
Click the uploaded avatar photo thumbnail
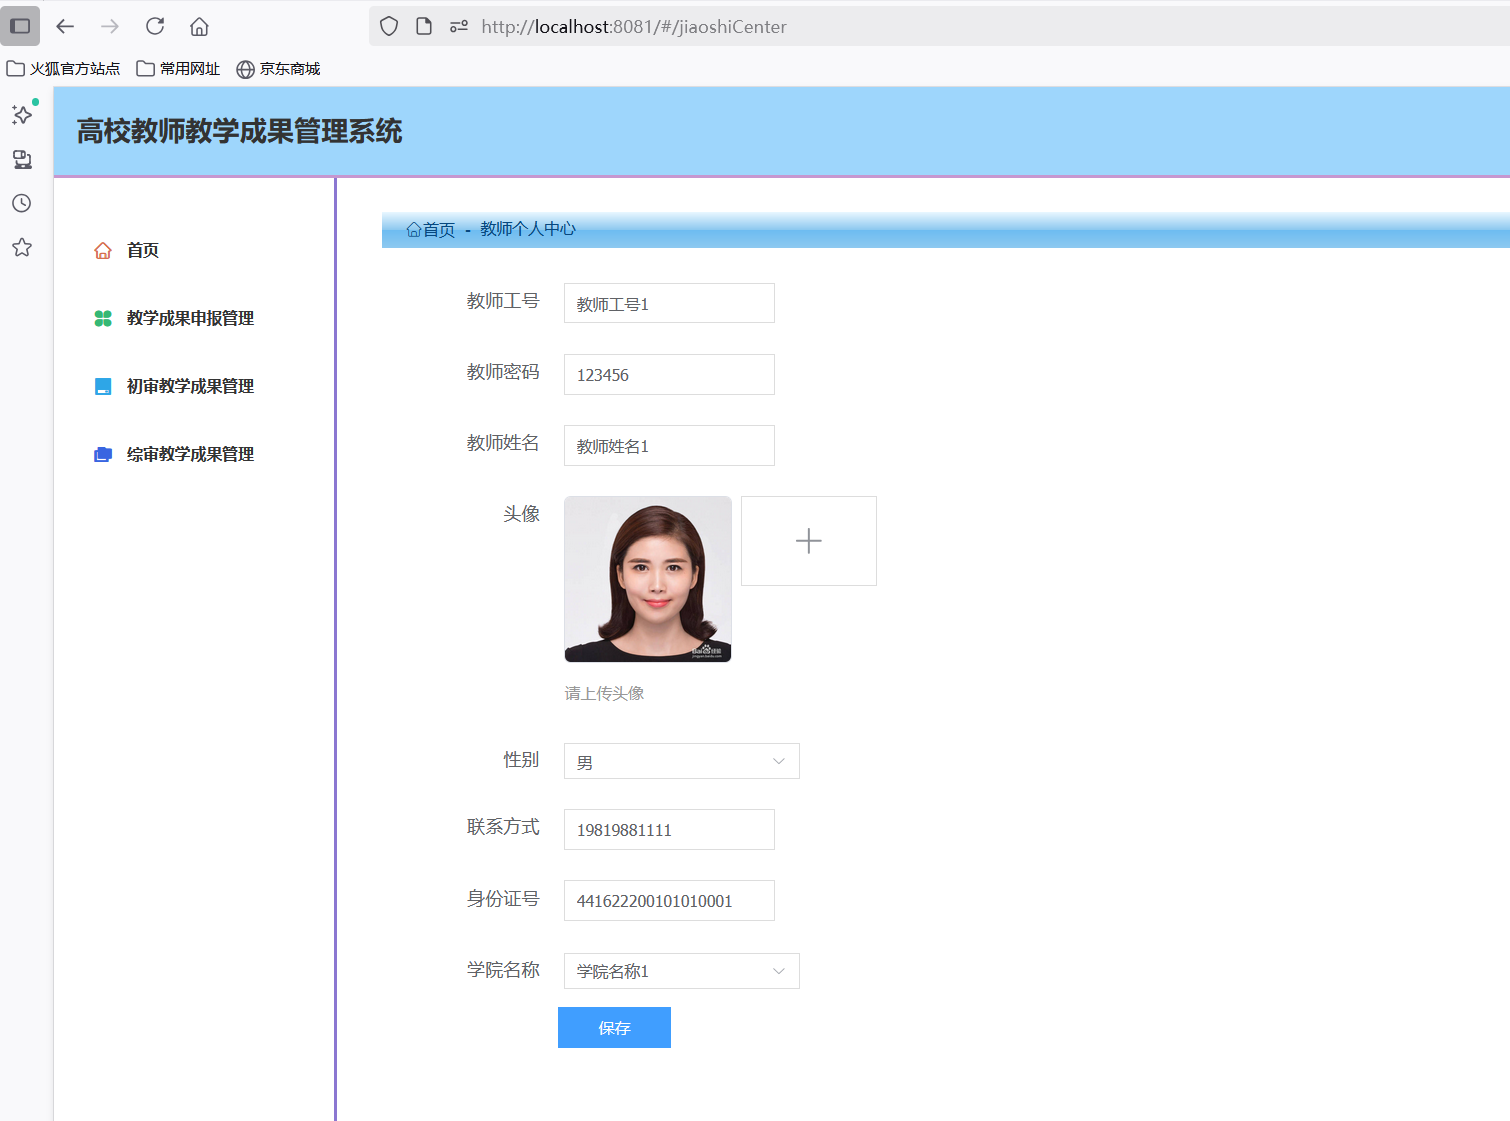click(x=648, y=579)
